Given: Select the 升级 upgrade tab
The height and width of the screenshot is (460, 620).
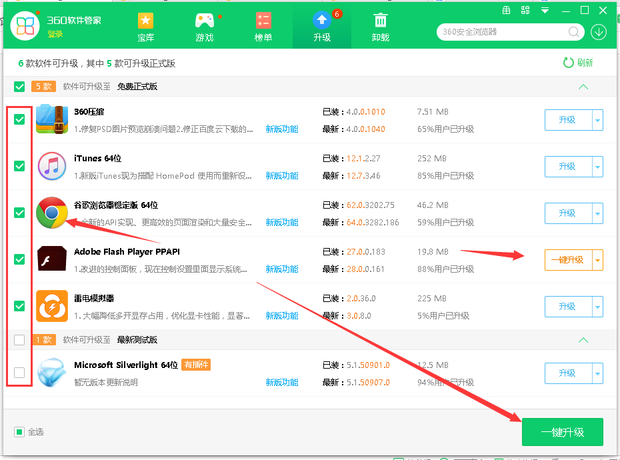Looking at the screenshot, I should pyautogui.click(x=322, y=27).
